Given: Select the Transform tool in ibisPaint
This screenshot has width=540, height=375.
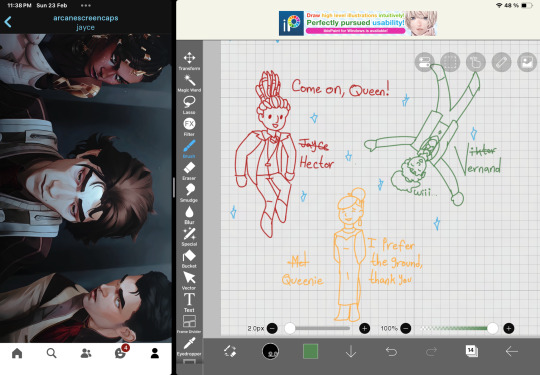Looking at the screenshot, I should pos(189,61).
